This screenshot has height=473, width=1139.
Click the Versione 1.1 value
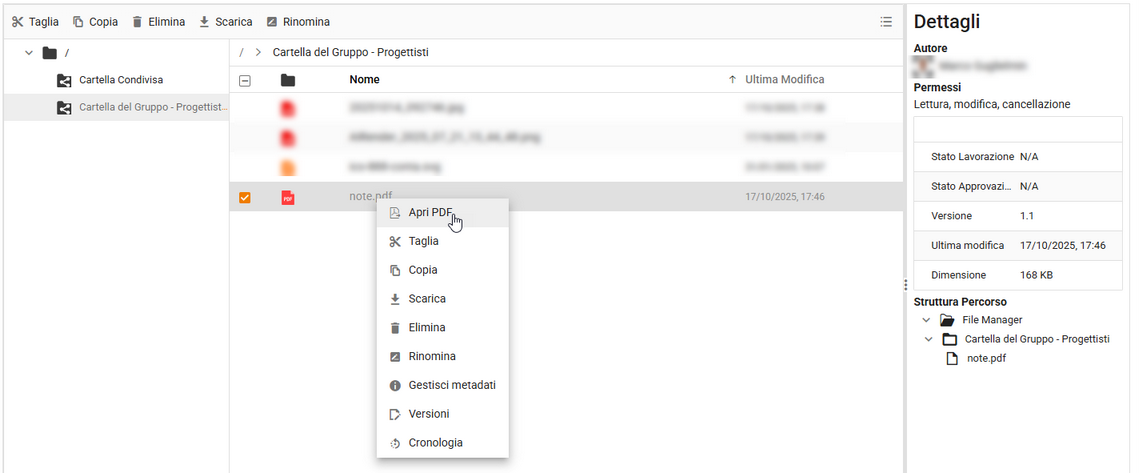tap(1027, 217)
